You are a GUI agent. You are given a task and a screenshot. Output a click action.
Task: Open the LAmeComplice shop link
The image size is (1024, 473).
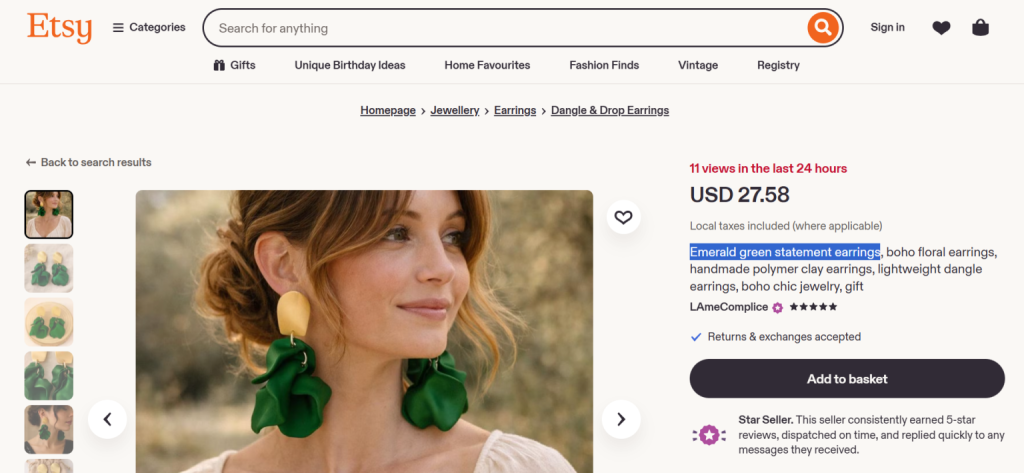[729, 307]
